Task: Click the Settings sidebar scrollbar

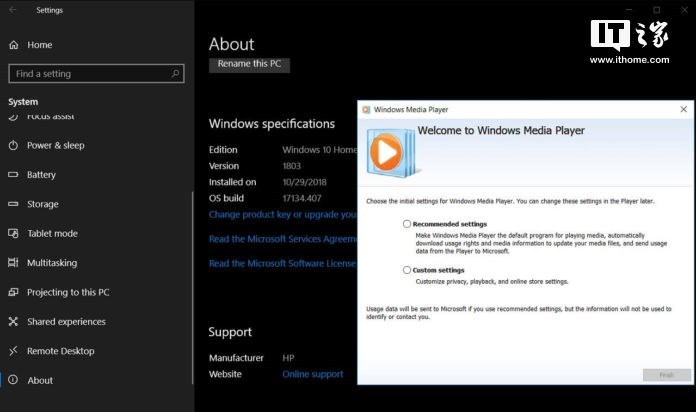Action: (x=193, y=288)
